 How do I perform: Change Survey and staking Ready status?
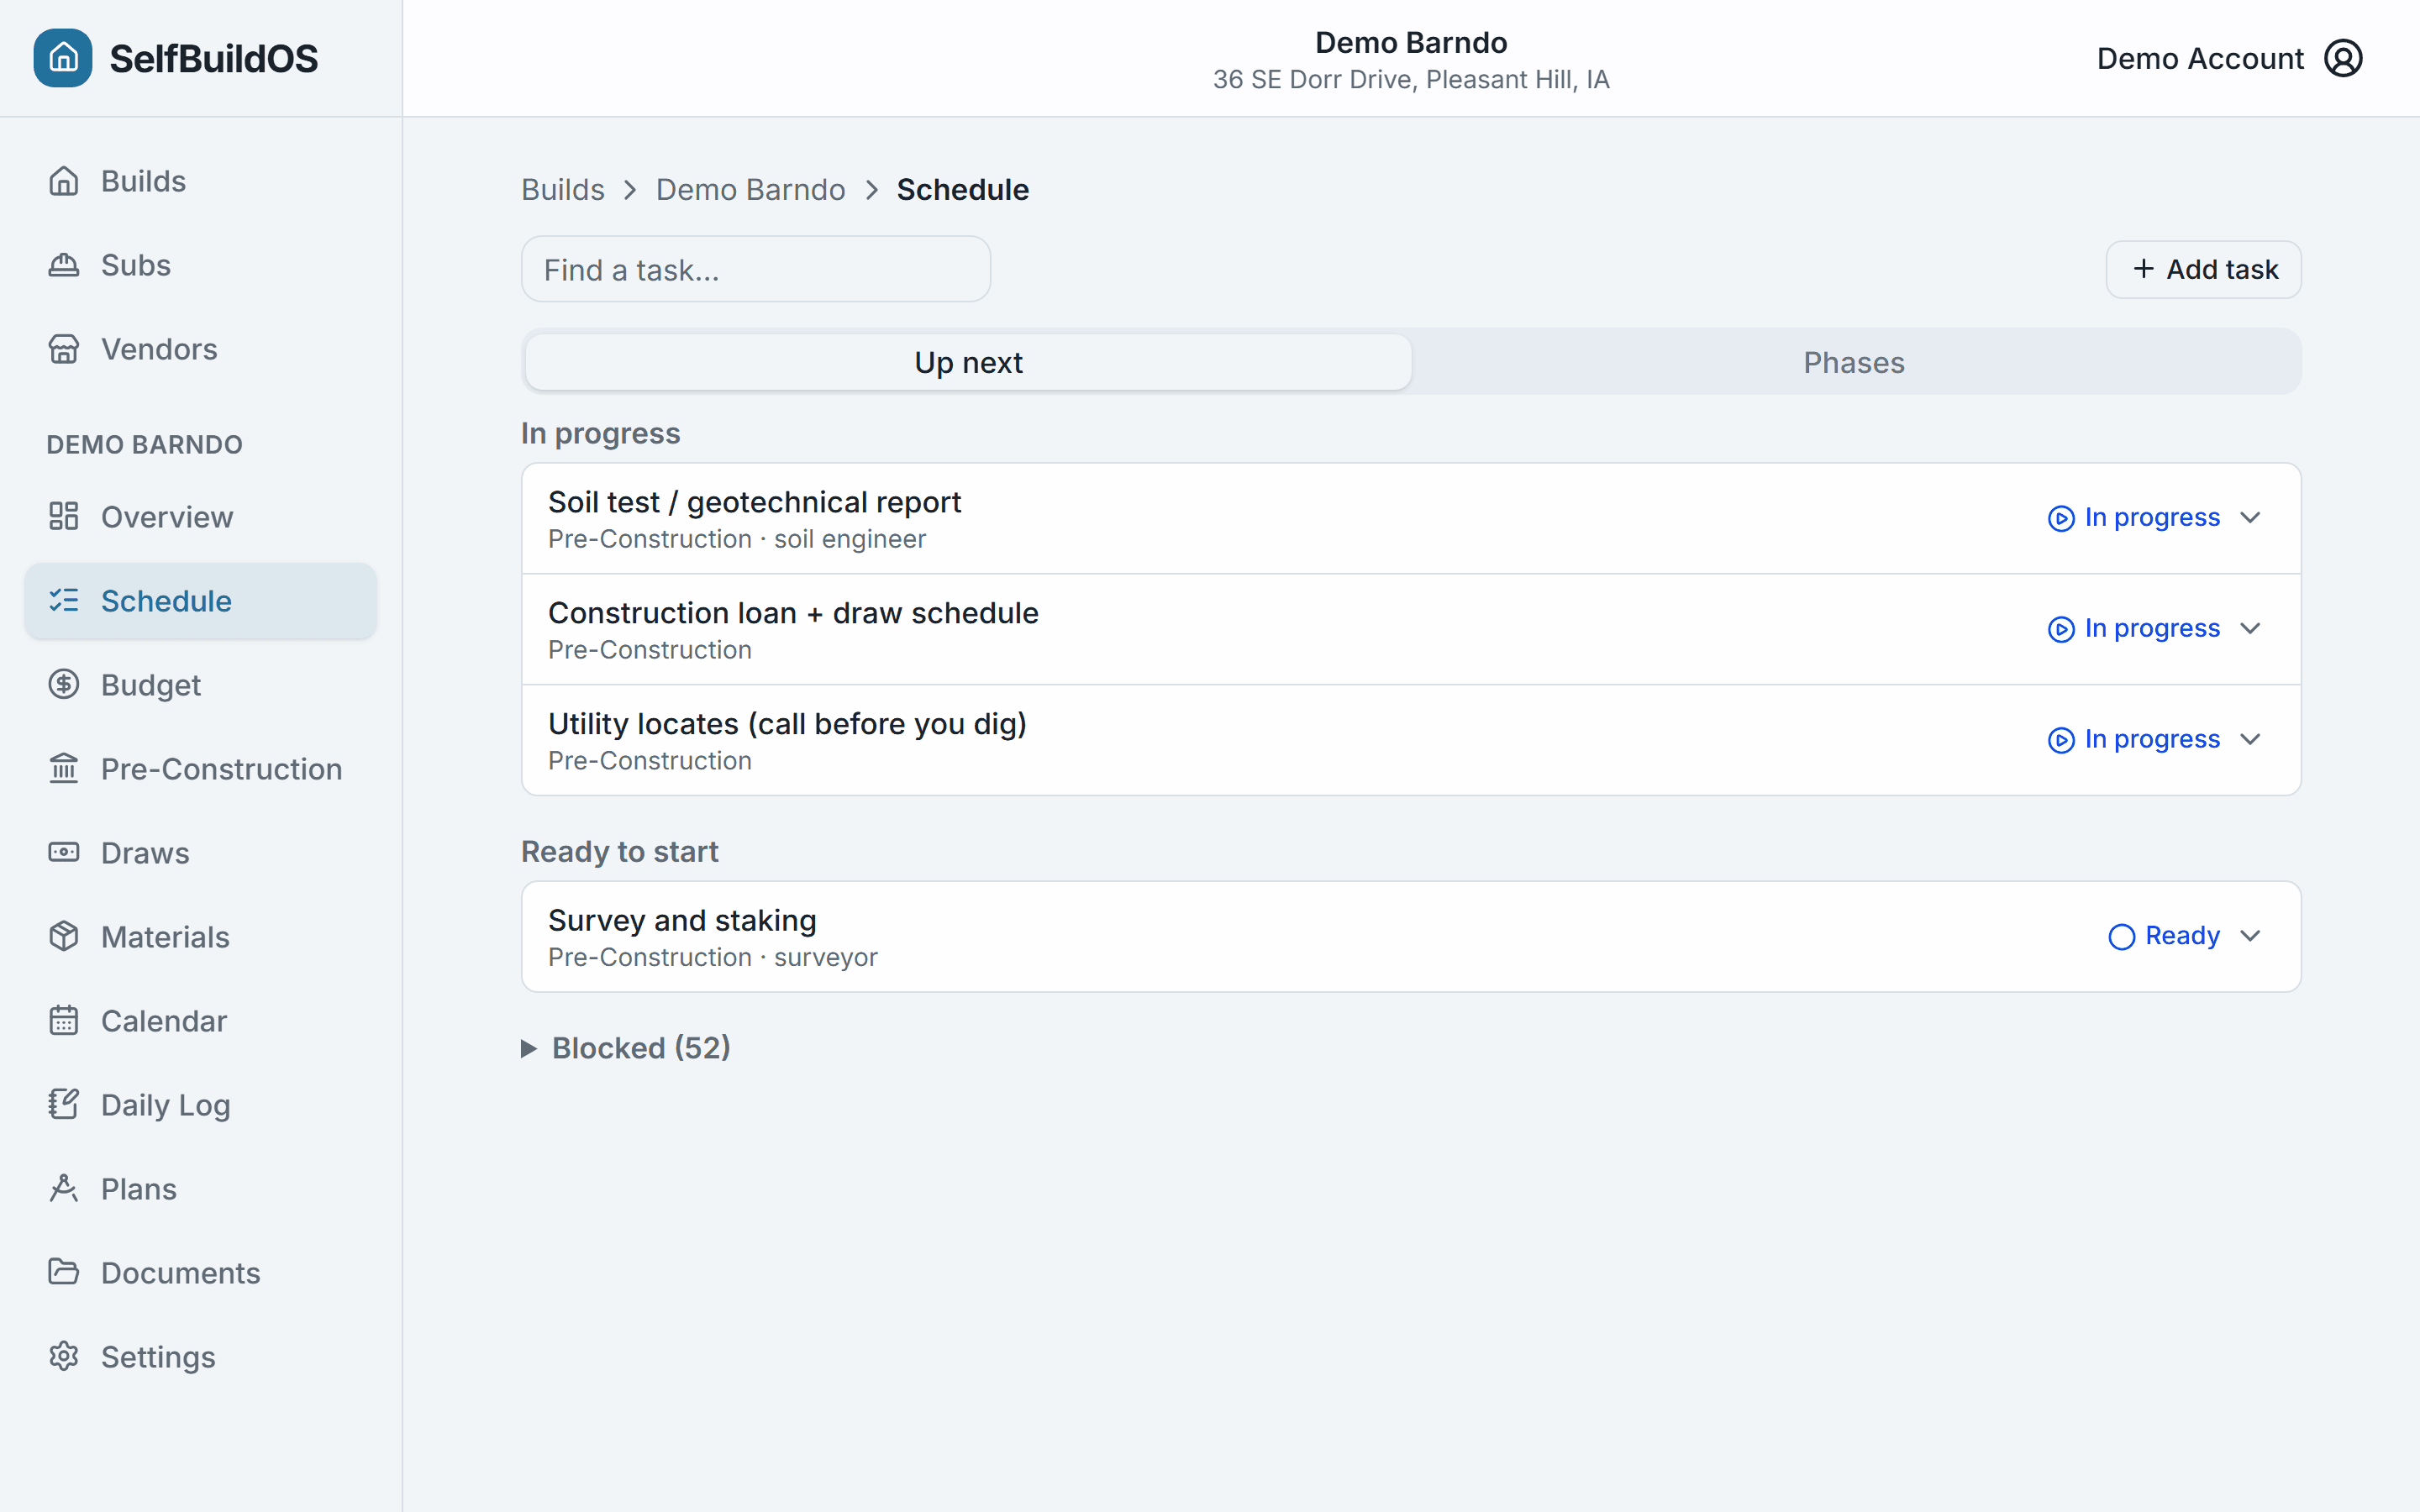(2184, 937)
